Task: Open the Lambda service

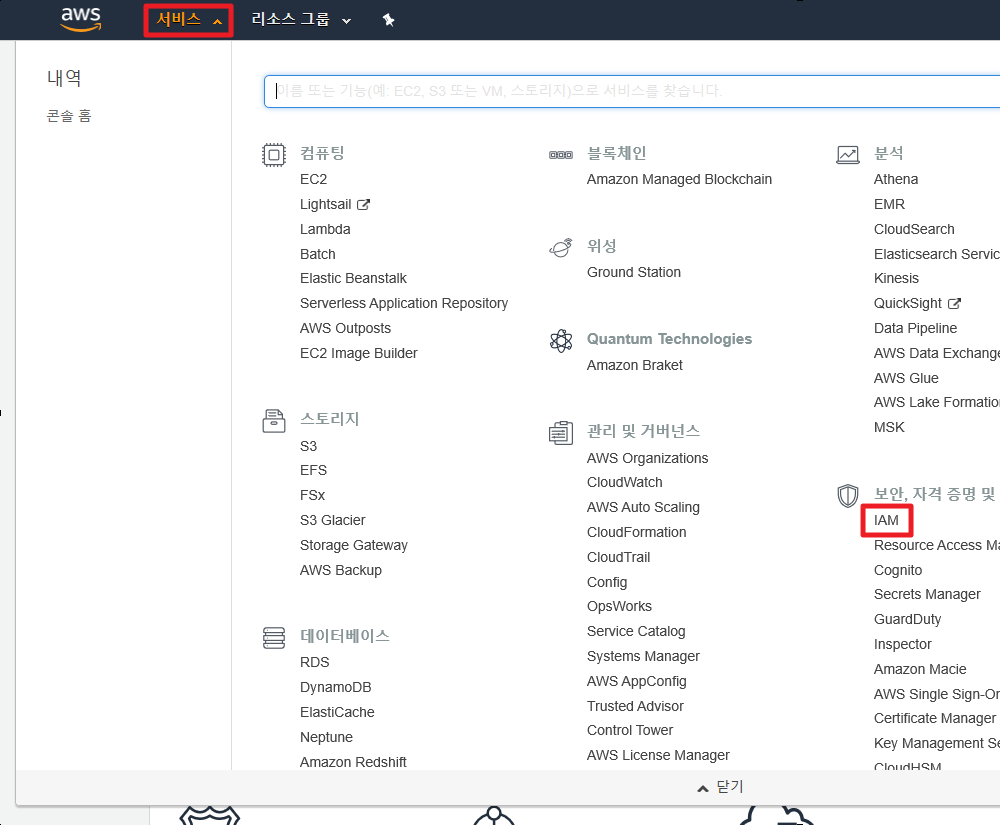Action: [325, 229]
